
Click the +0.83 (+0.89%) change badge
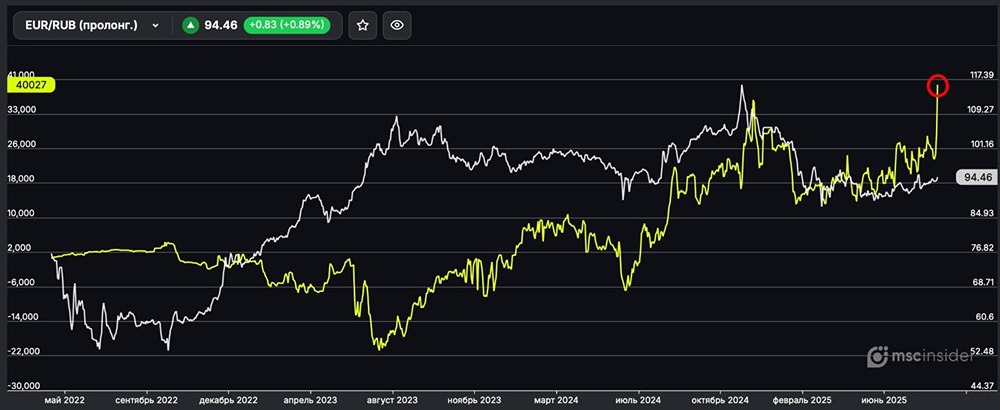click(287, 26)
